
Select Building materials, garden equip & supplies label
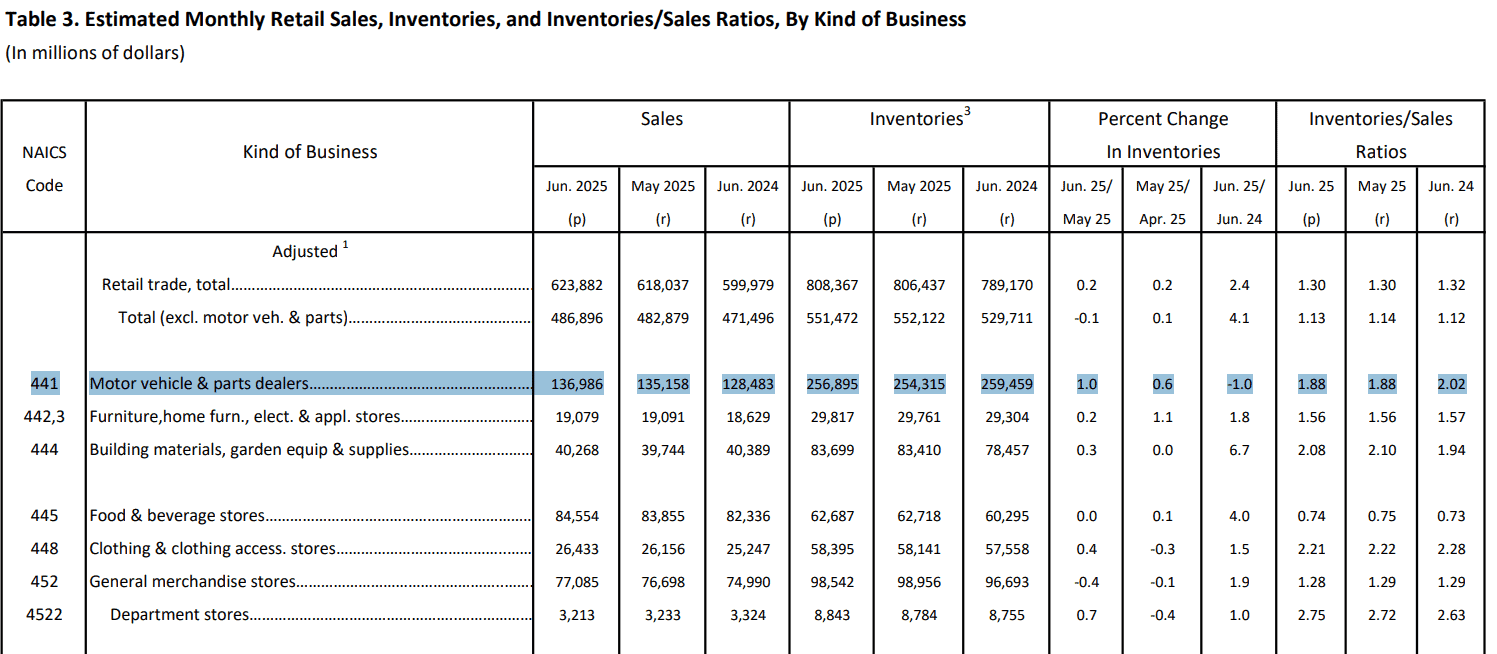(x=249, y=450)
